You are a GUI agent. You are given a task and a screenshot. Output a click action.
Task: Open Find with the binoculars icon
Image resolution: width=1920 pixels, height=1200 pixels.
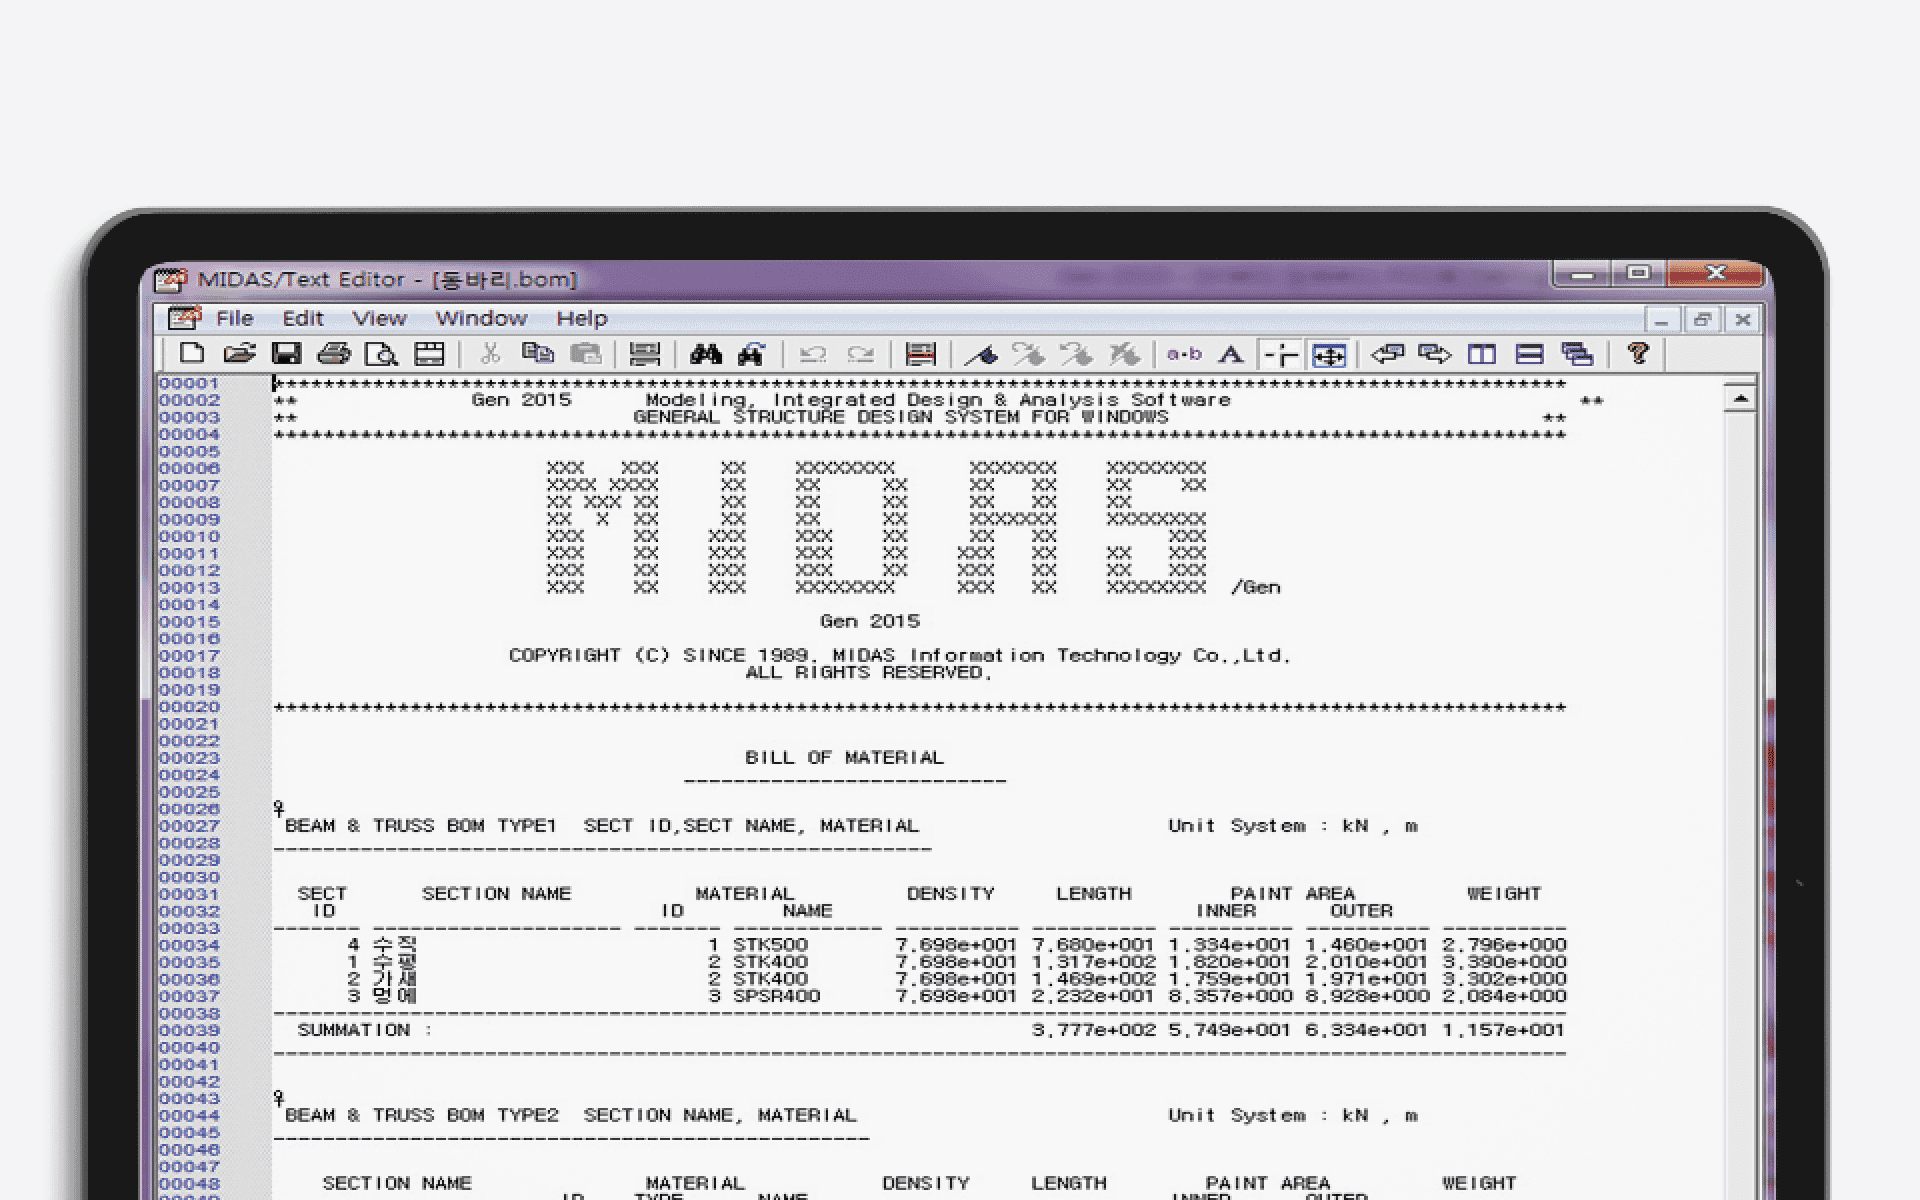[x=706, y=354]
